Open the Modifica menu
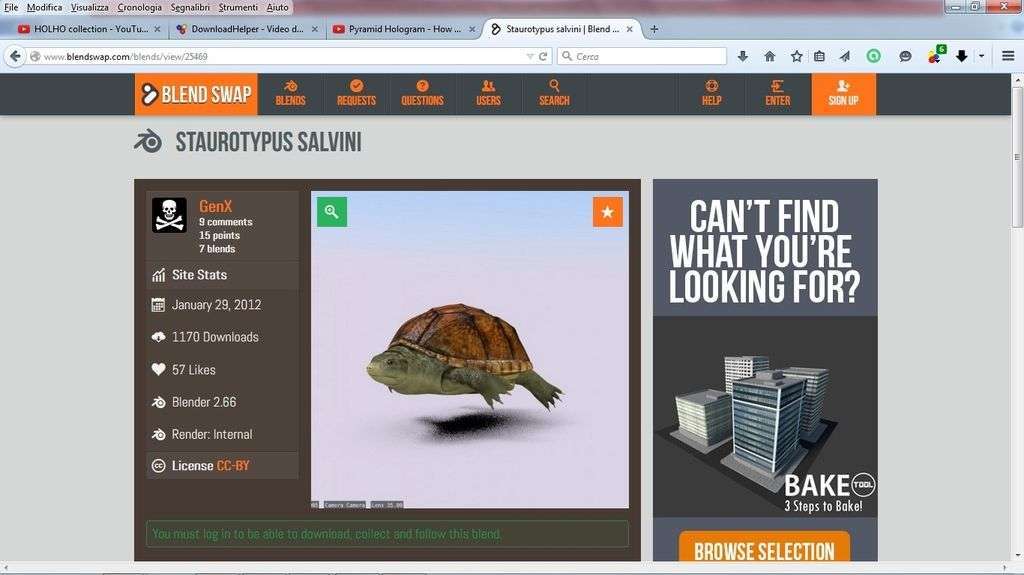The height and width of the screenshot is (575, 1024). 44,7
